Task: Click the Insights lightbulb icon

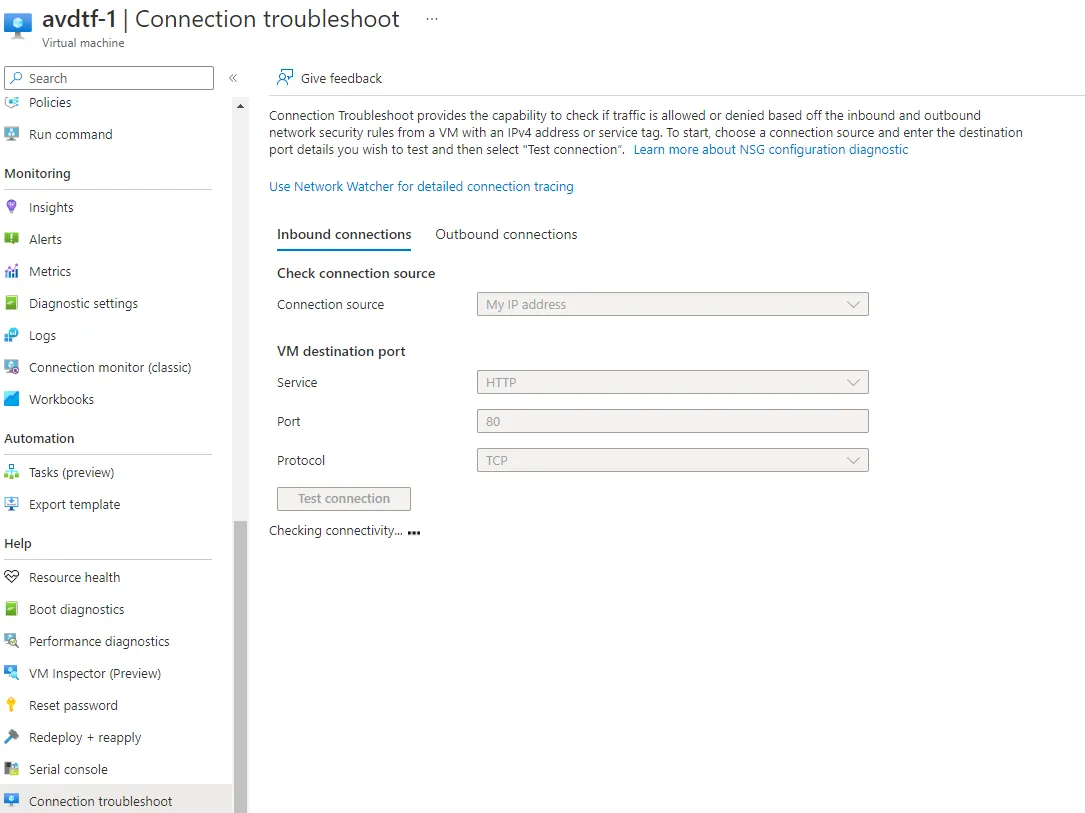Action: (x=12, y=207)
